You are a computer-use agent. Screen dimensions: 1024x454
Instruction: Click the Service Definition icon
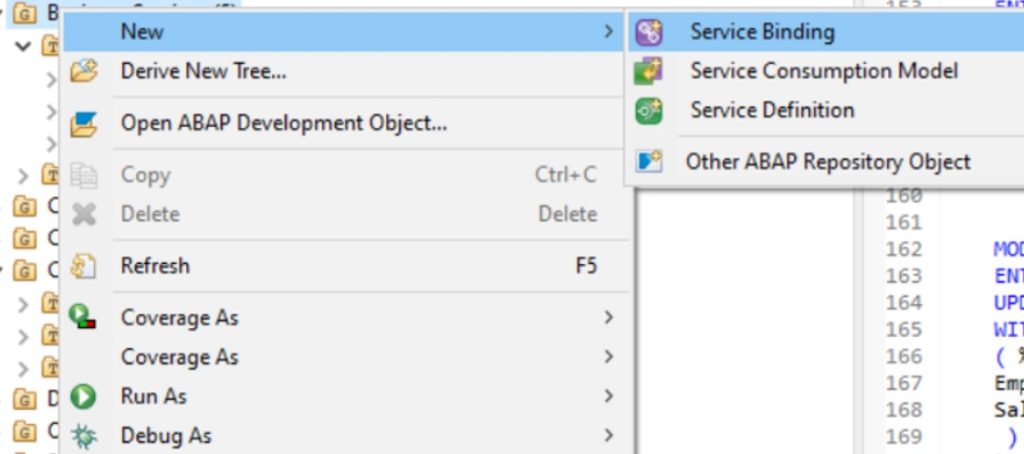649,110
